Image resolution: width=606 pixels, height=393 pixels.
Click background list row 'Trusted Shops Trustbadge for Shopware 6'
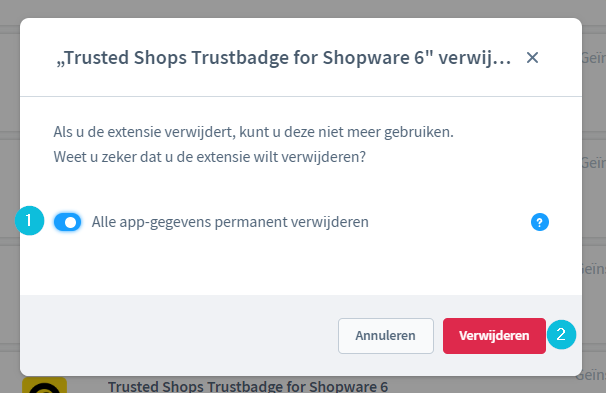248,386
